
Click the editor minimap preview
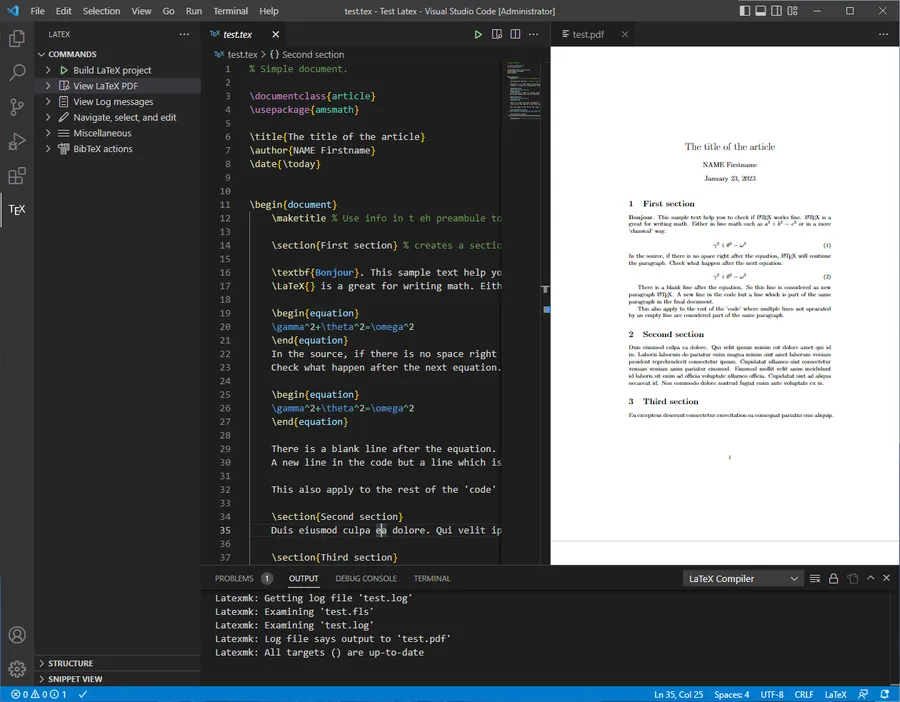click(523, 91)
